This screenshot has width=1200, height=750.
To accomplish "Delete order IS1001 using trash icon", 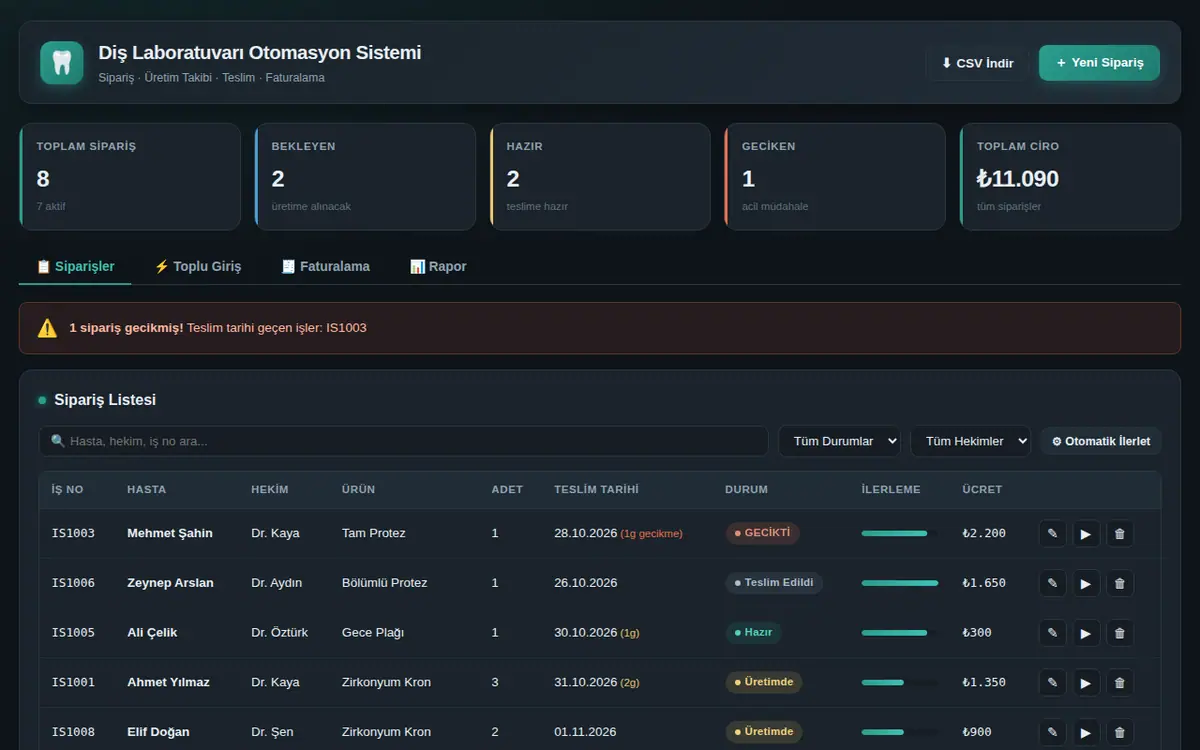I will (x=1120, y=682).
